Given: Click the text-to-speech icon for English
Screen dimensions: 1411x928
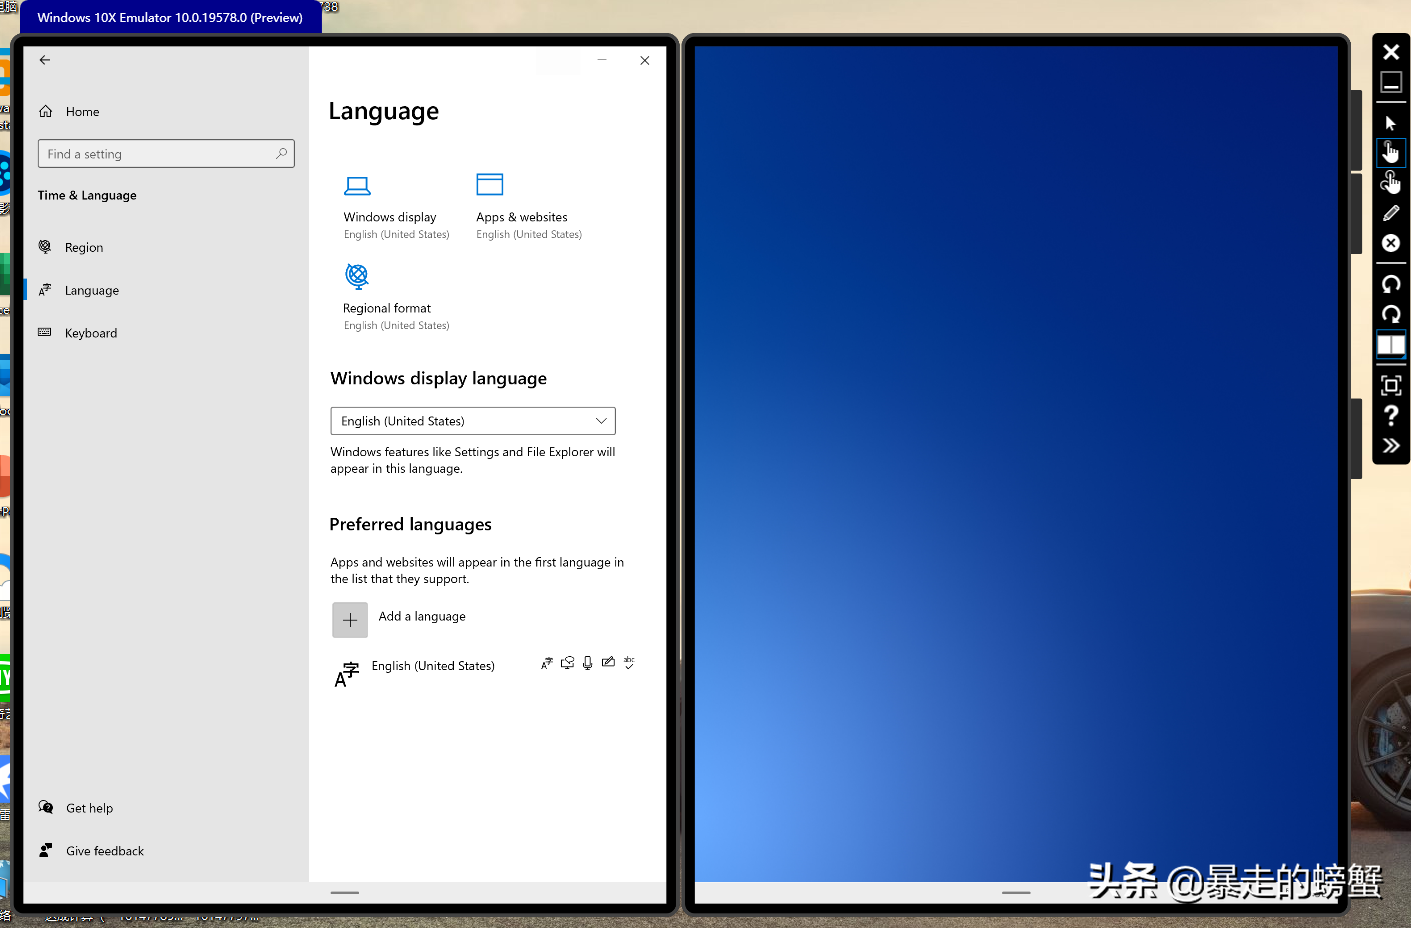Looking at the screenshot, I should coord(567,663).
